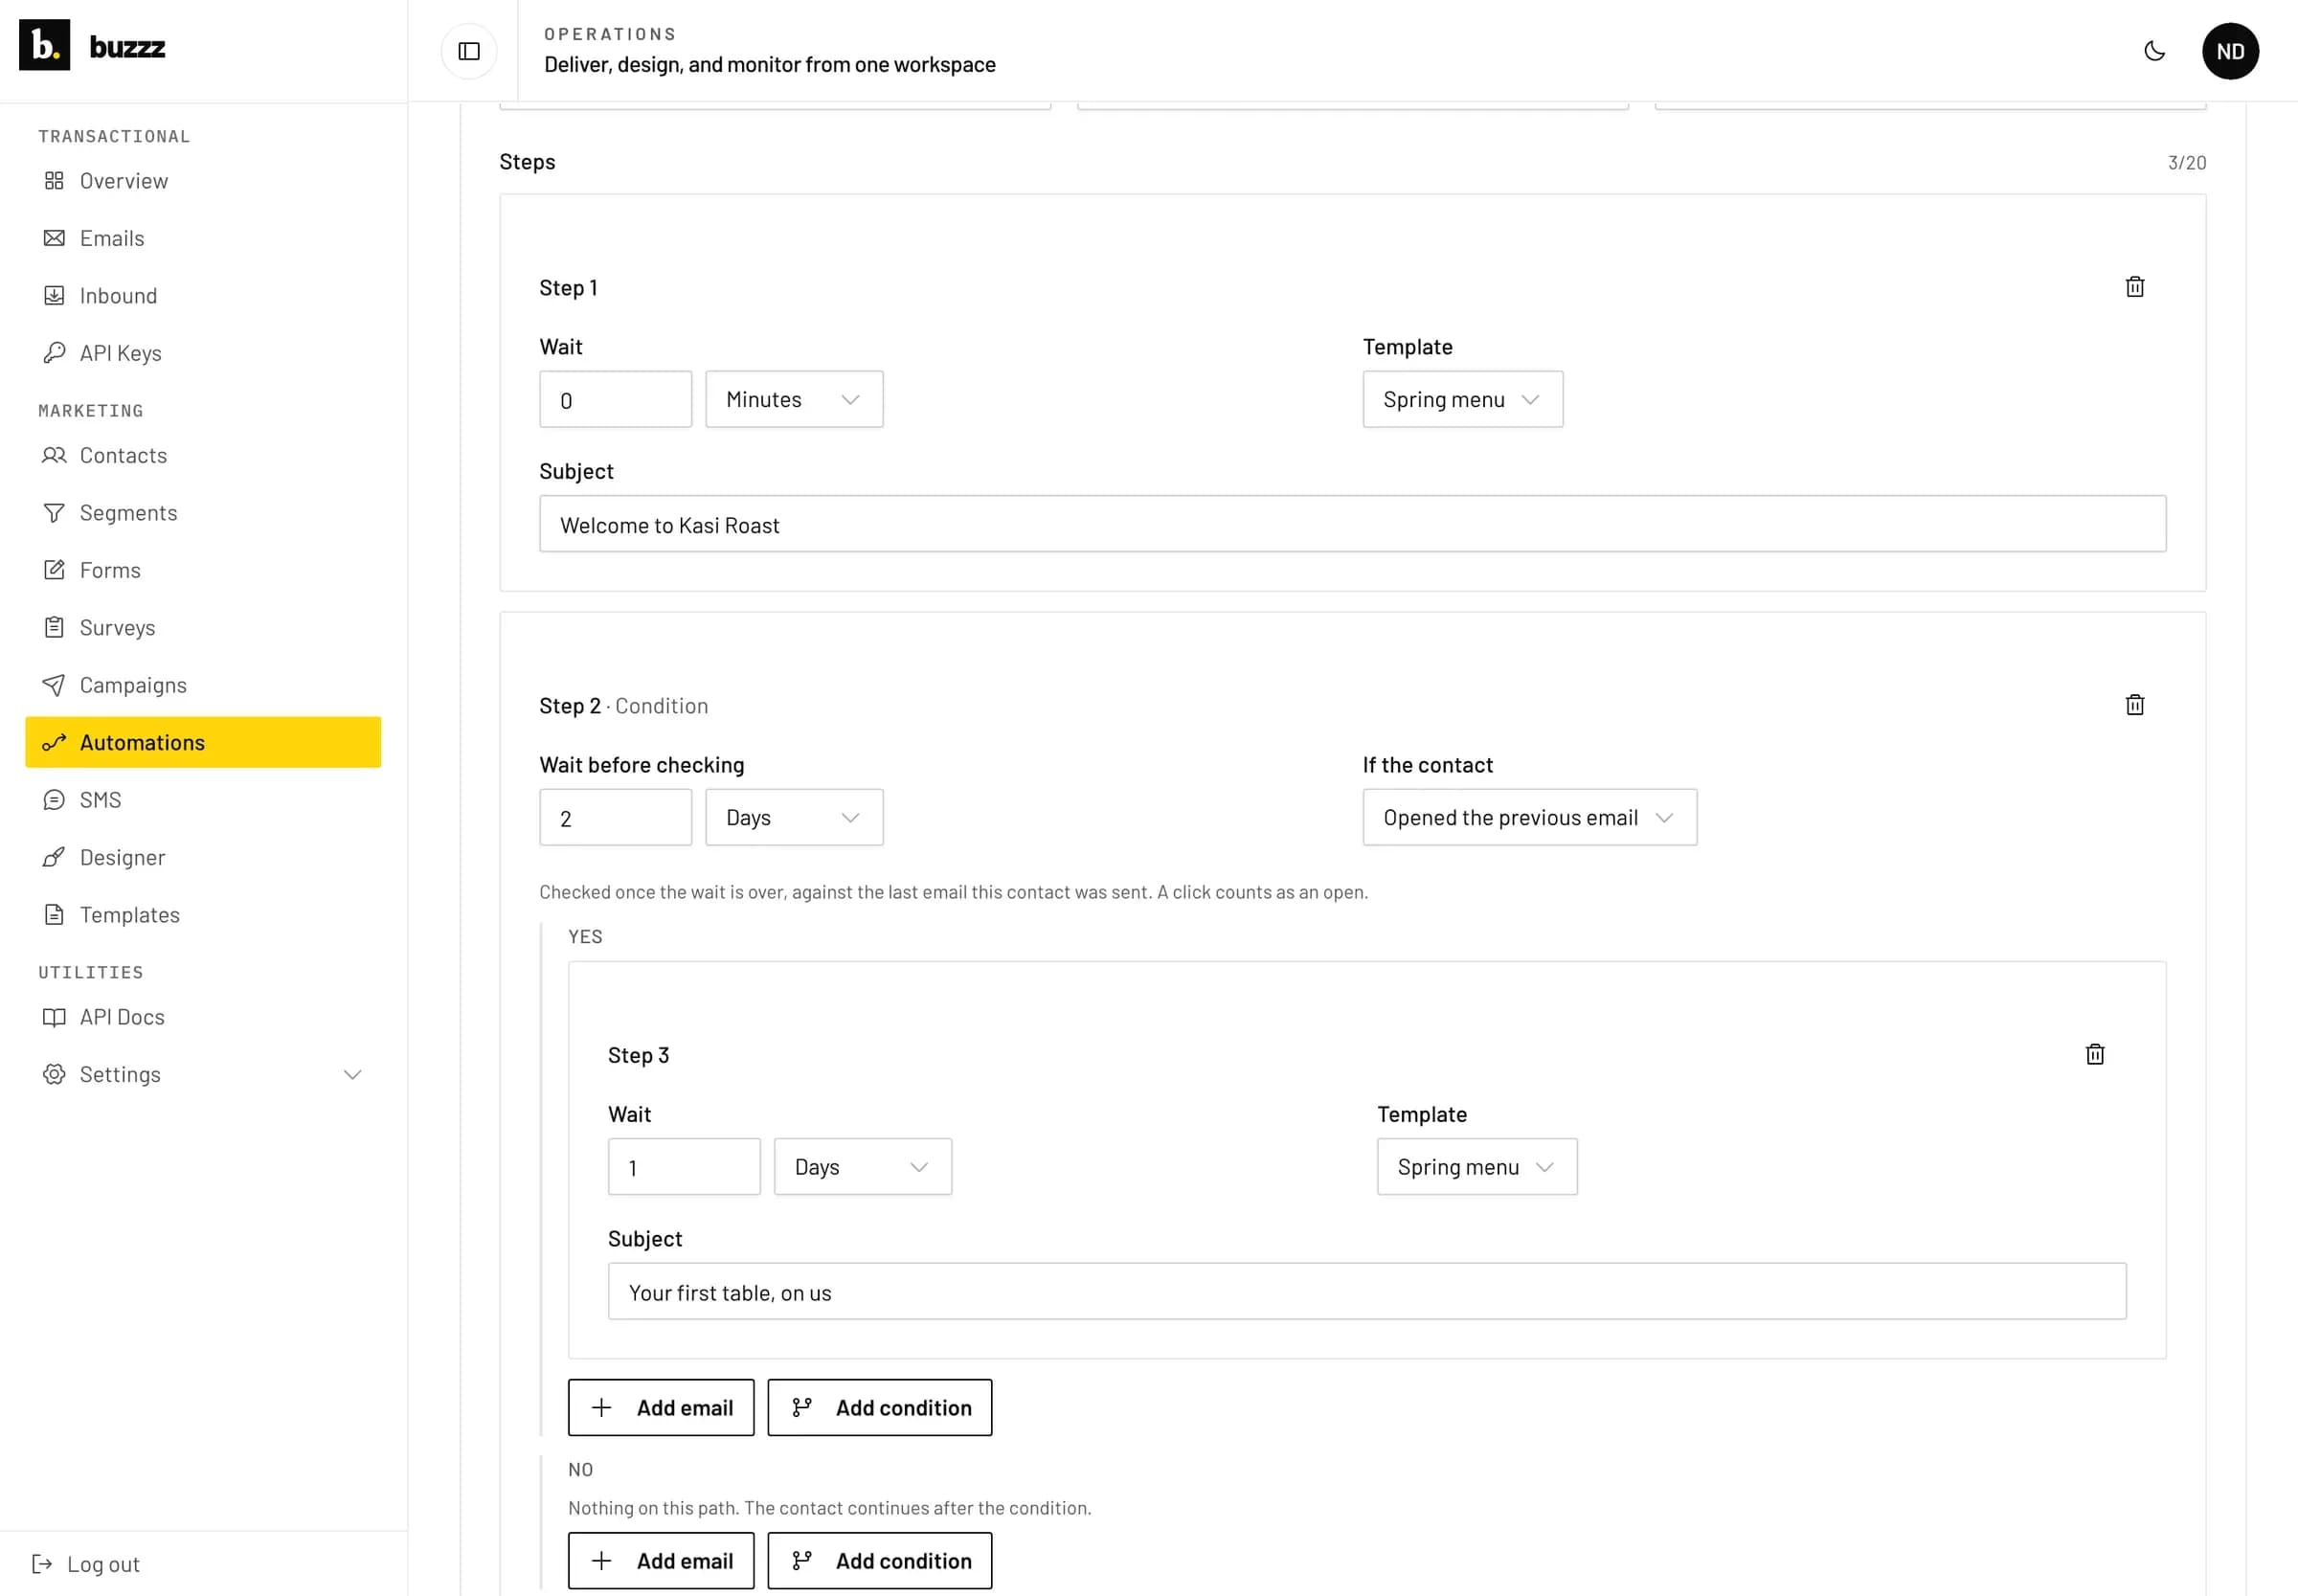Image resolution: width=2298 pixels, height=1596 pixels.
Task: Delete Step 2 condition trash icon
Action: [2135, 705]
